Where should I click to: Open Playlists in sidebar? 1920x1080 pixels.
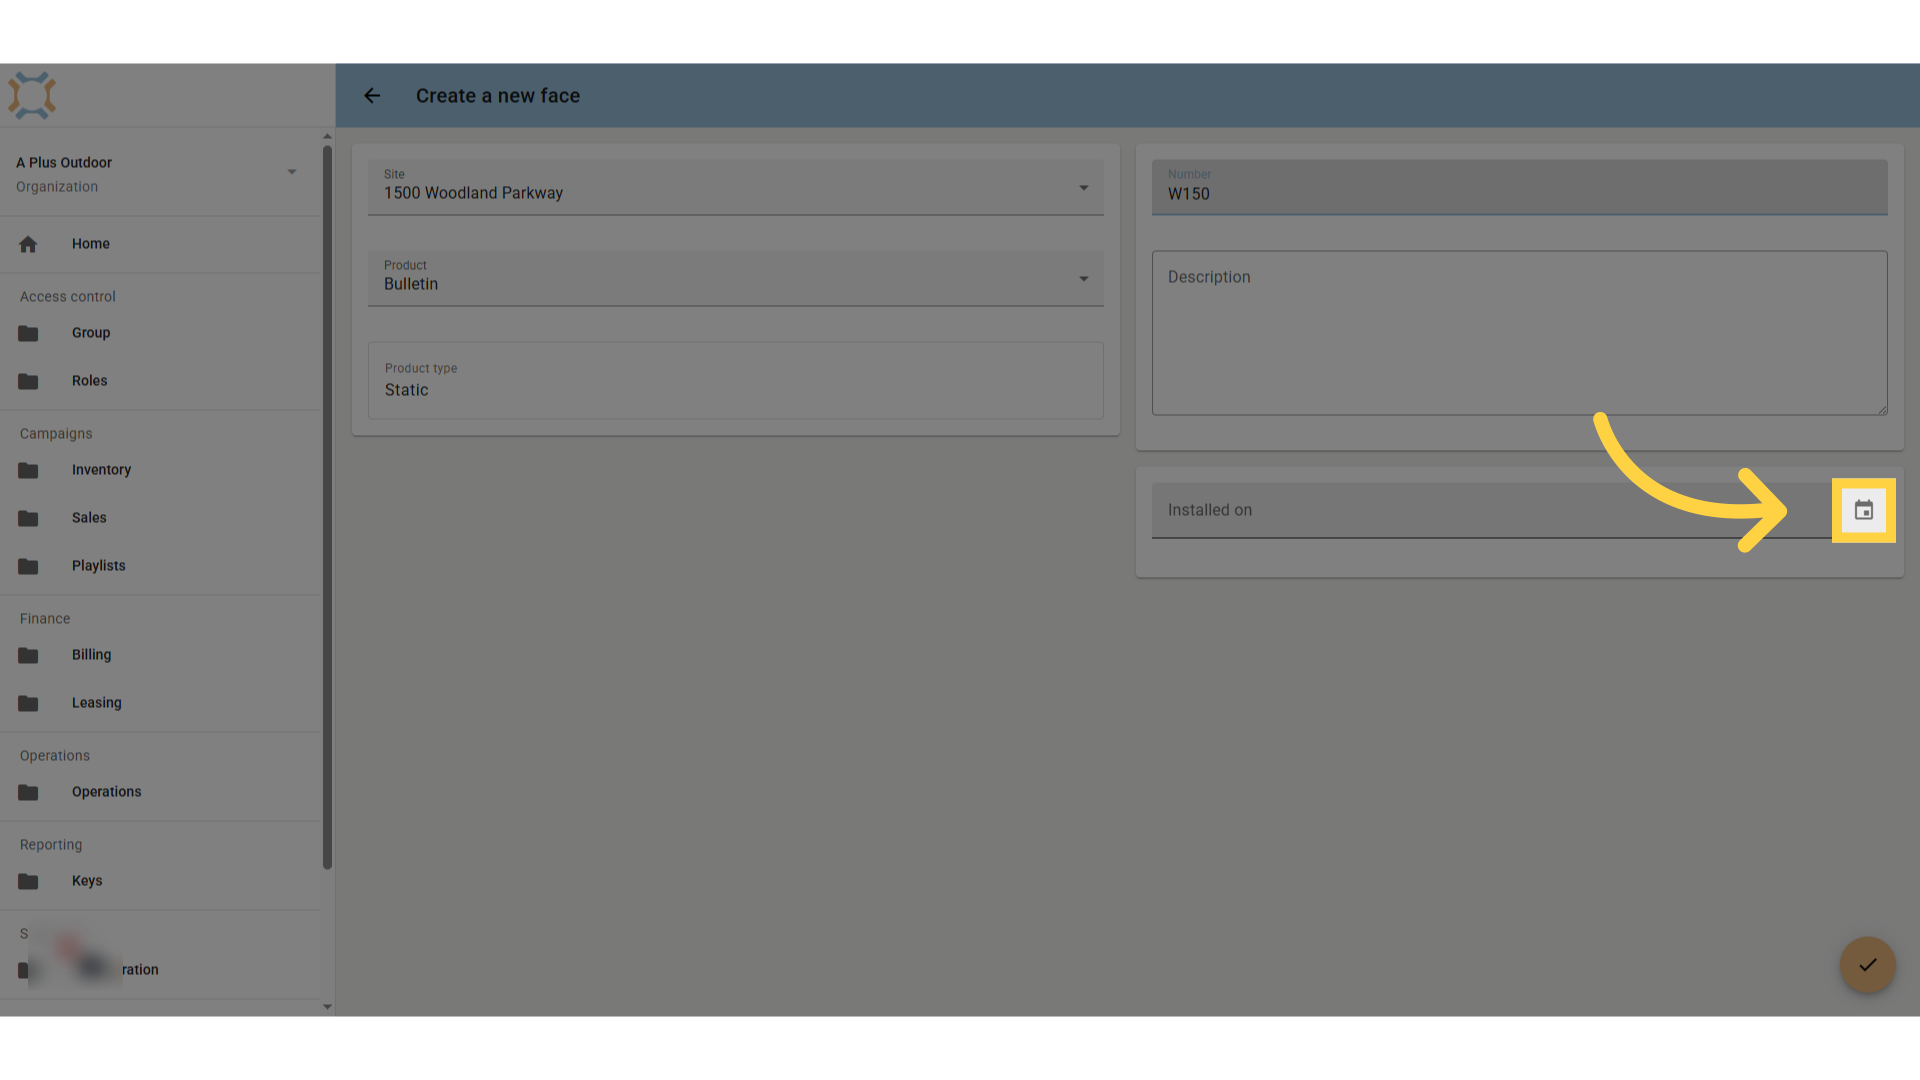160,566
